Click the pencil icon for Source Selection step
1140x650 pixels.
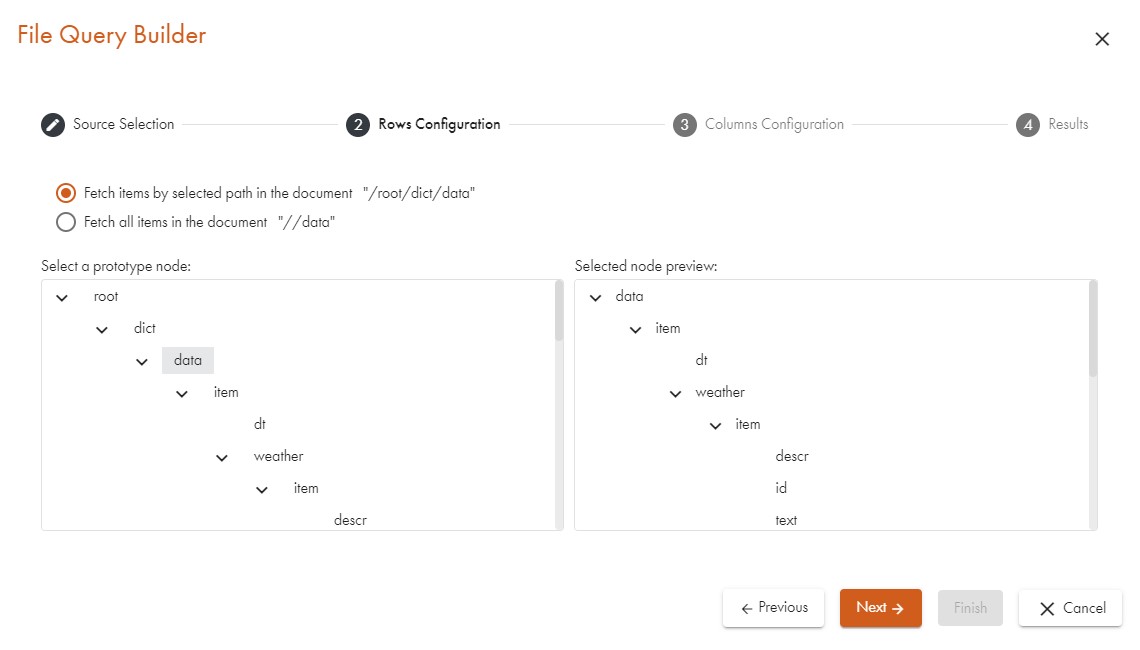pyautogui.click(x=52, y=125)
